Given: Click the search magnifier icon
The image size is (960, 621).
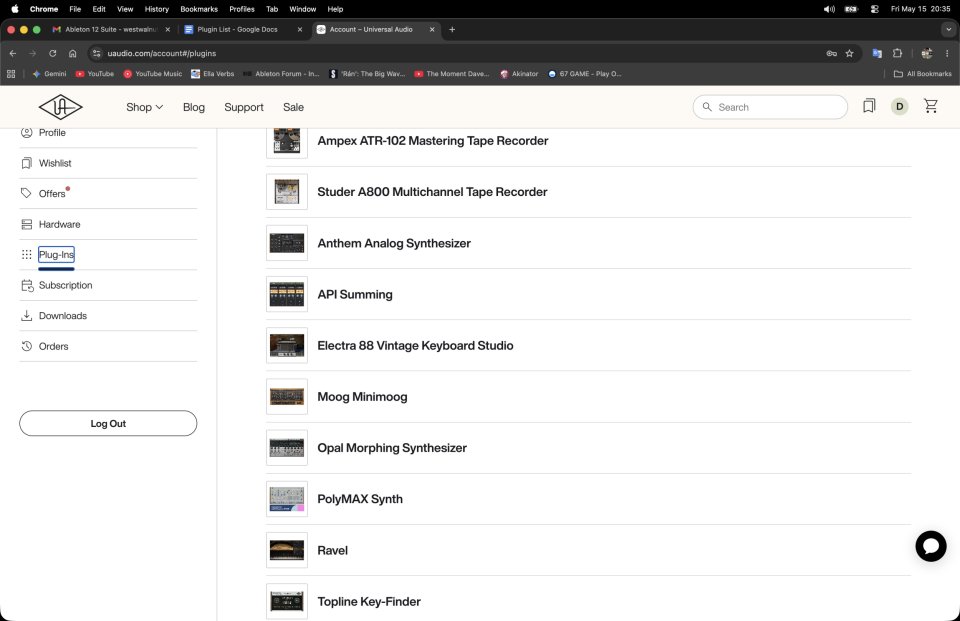Looking at the screenshot, I should 707,107.
